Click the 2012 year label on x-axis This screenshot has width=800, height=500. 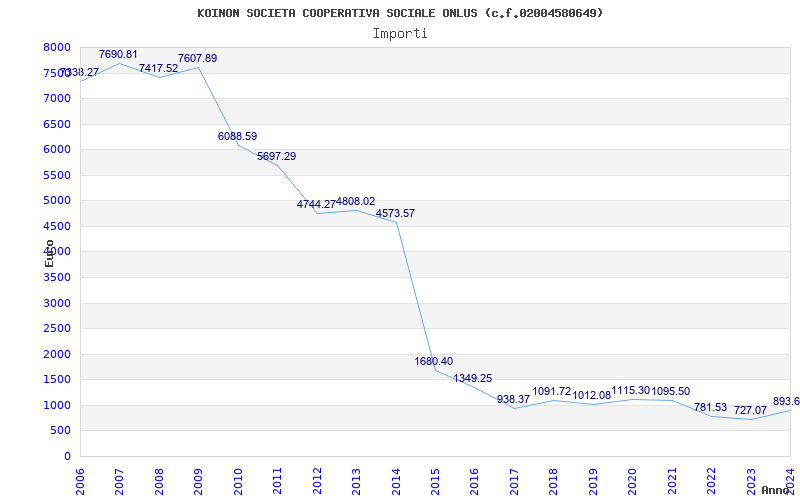[317, 482]
